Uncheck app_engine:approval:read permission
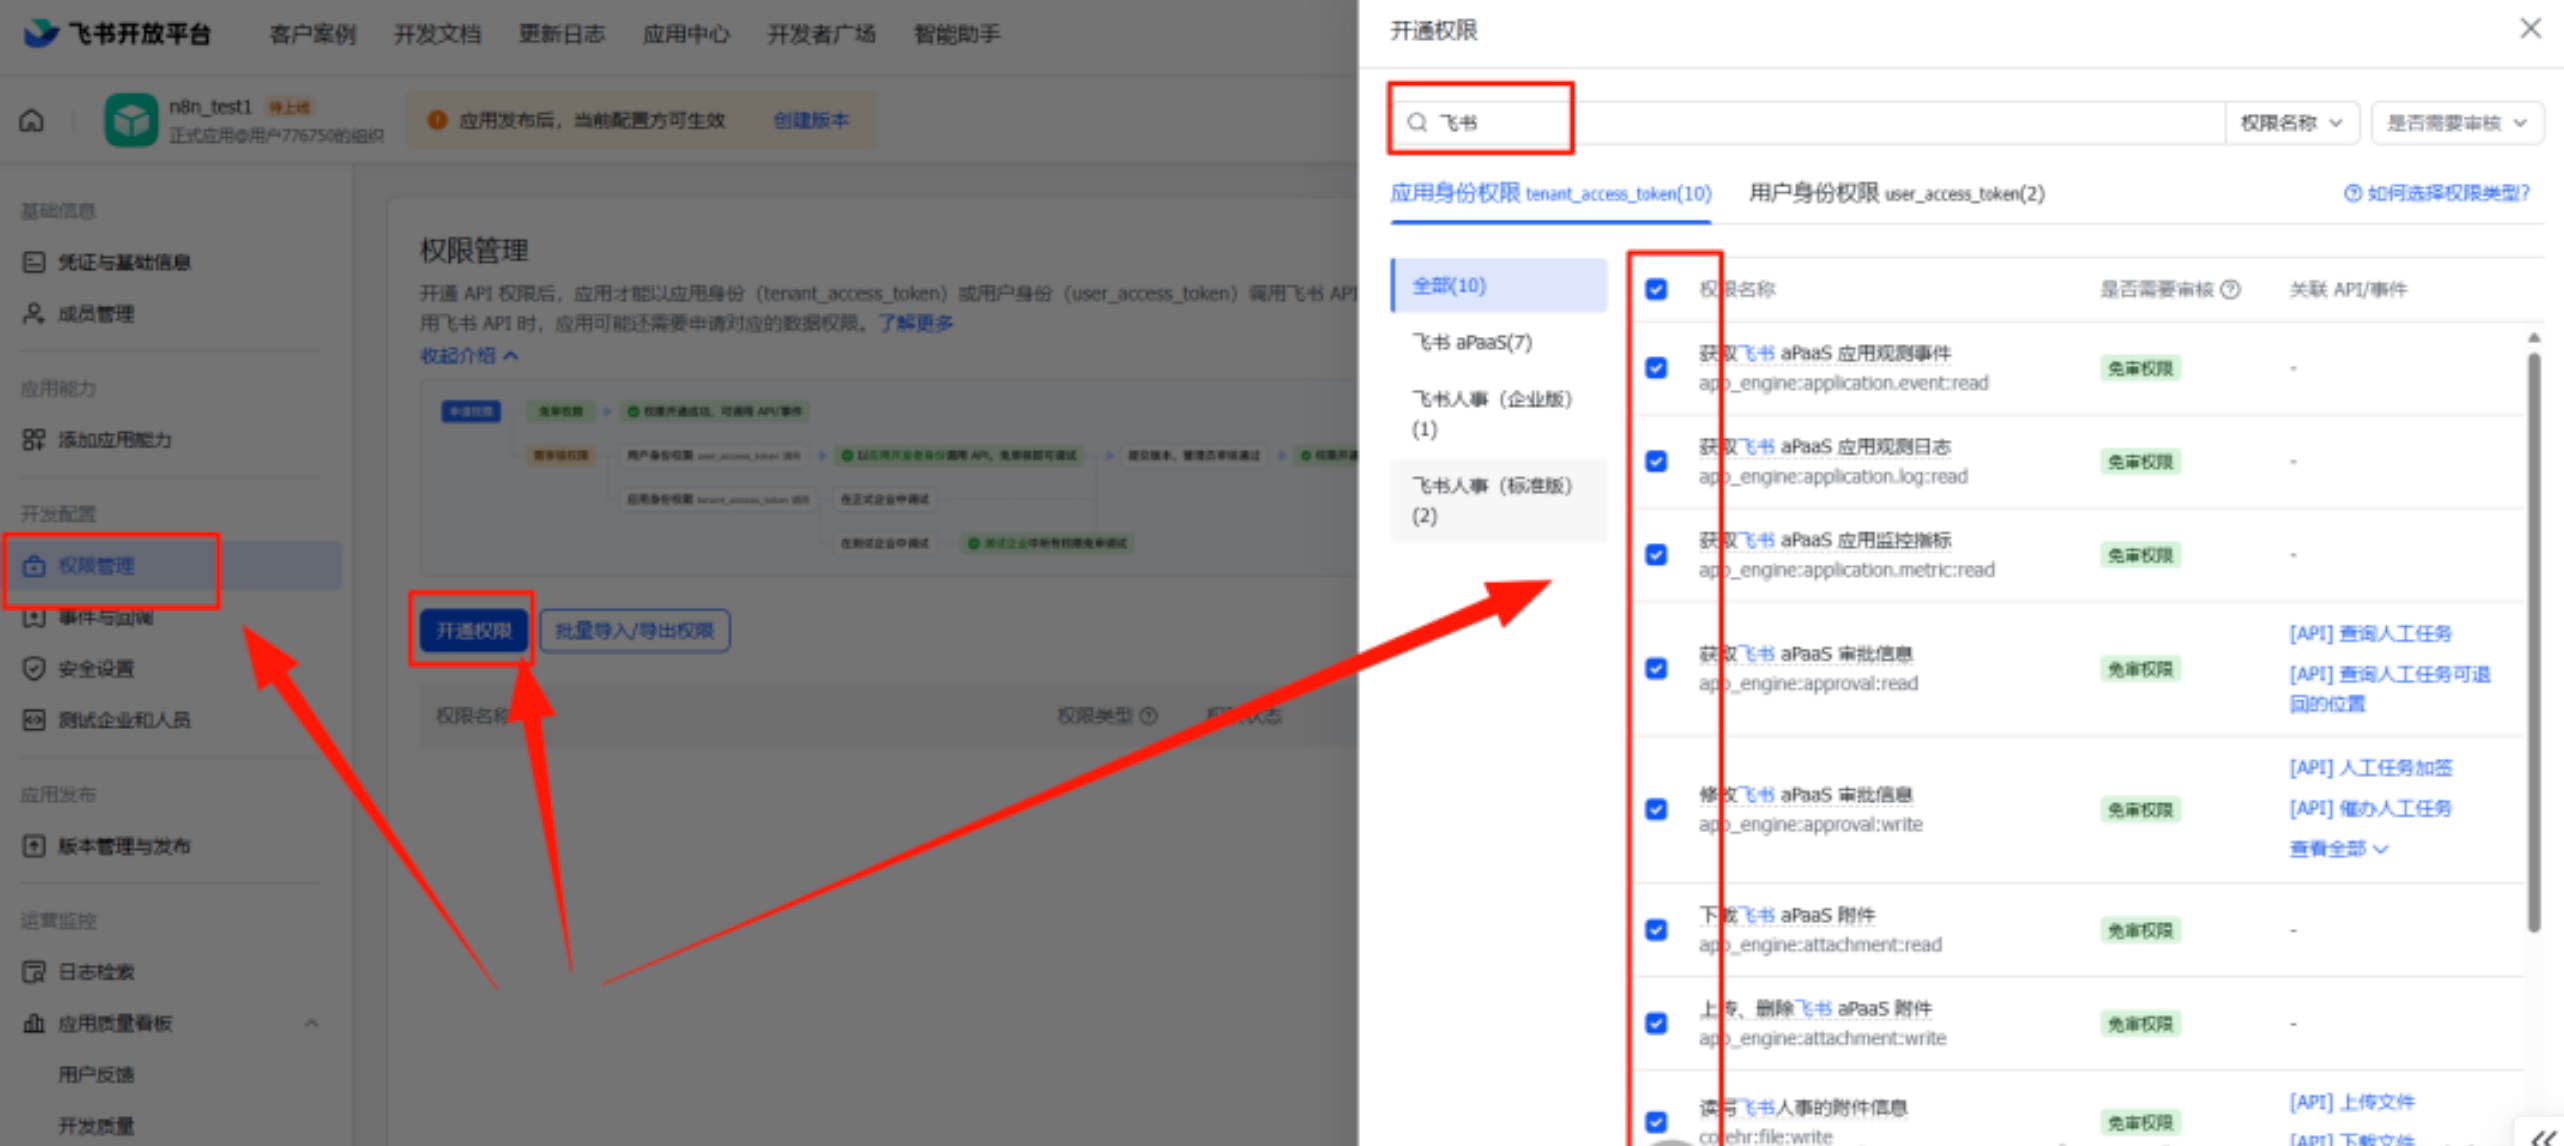Screen dimensions: 2564x1146 pyautogui.click(x=1656, y=668)
